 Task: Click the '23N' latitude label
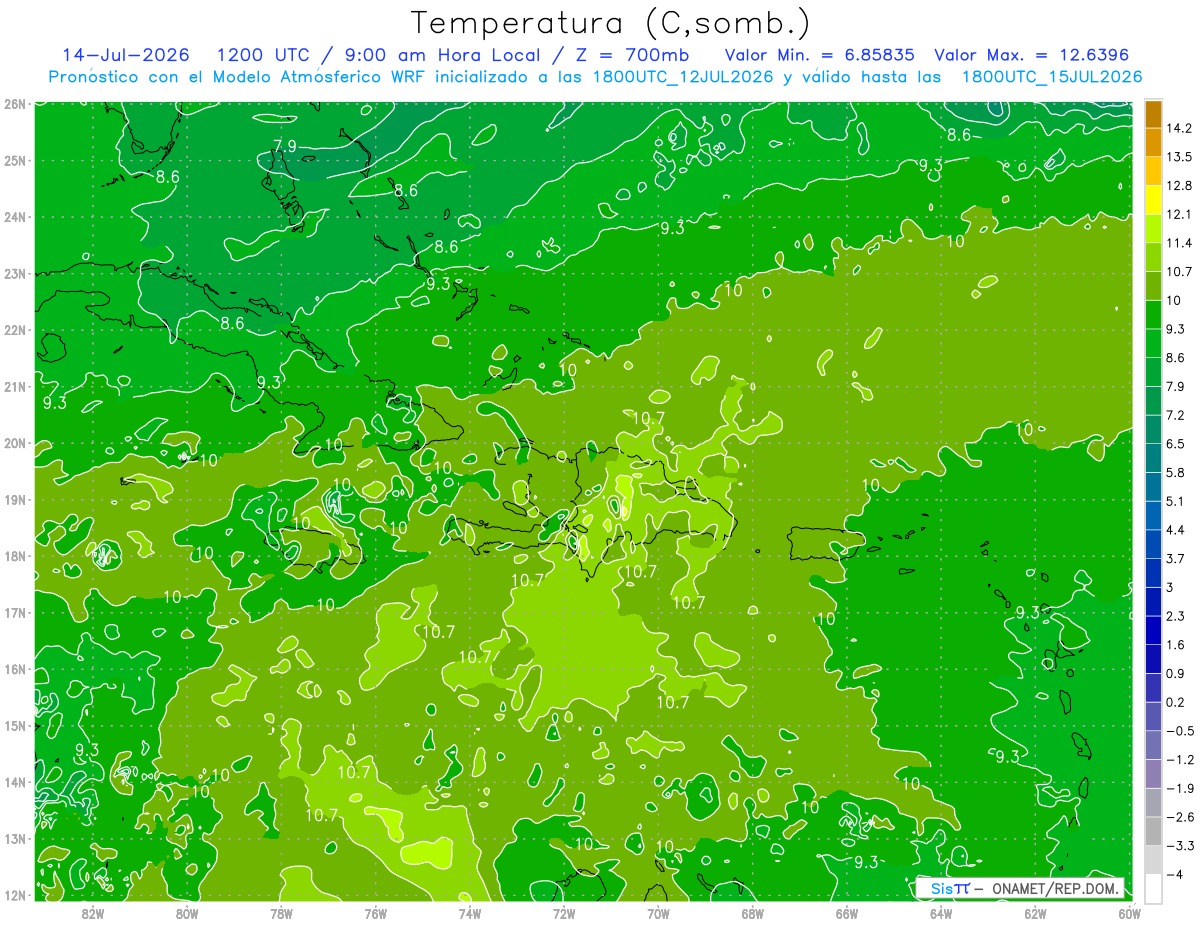click(15, 273)
